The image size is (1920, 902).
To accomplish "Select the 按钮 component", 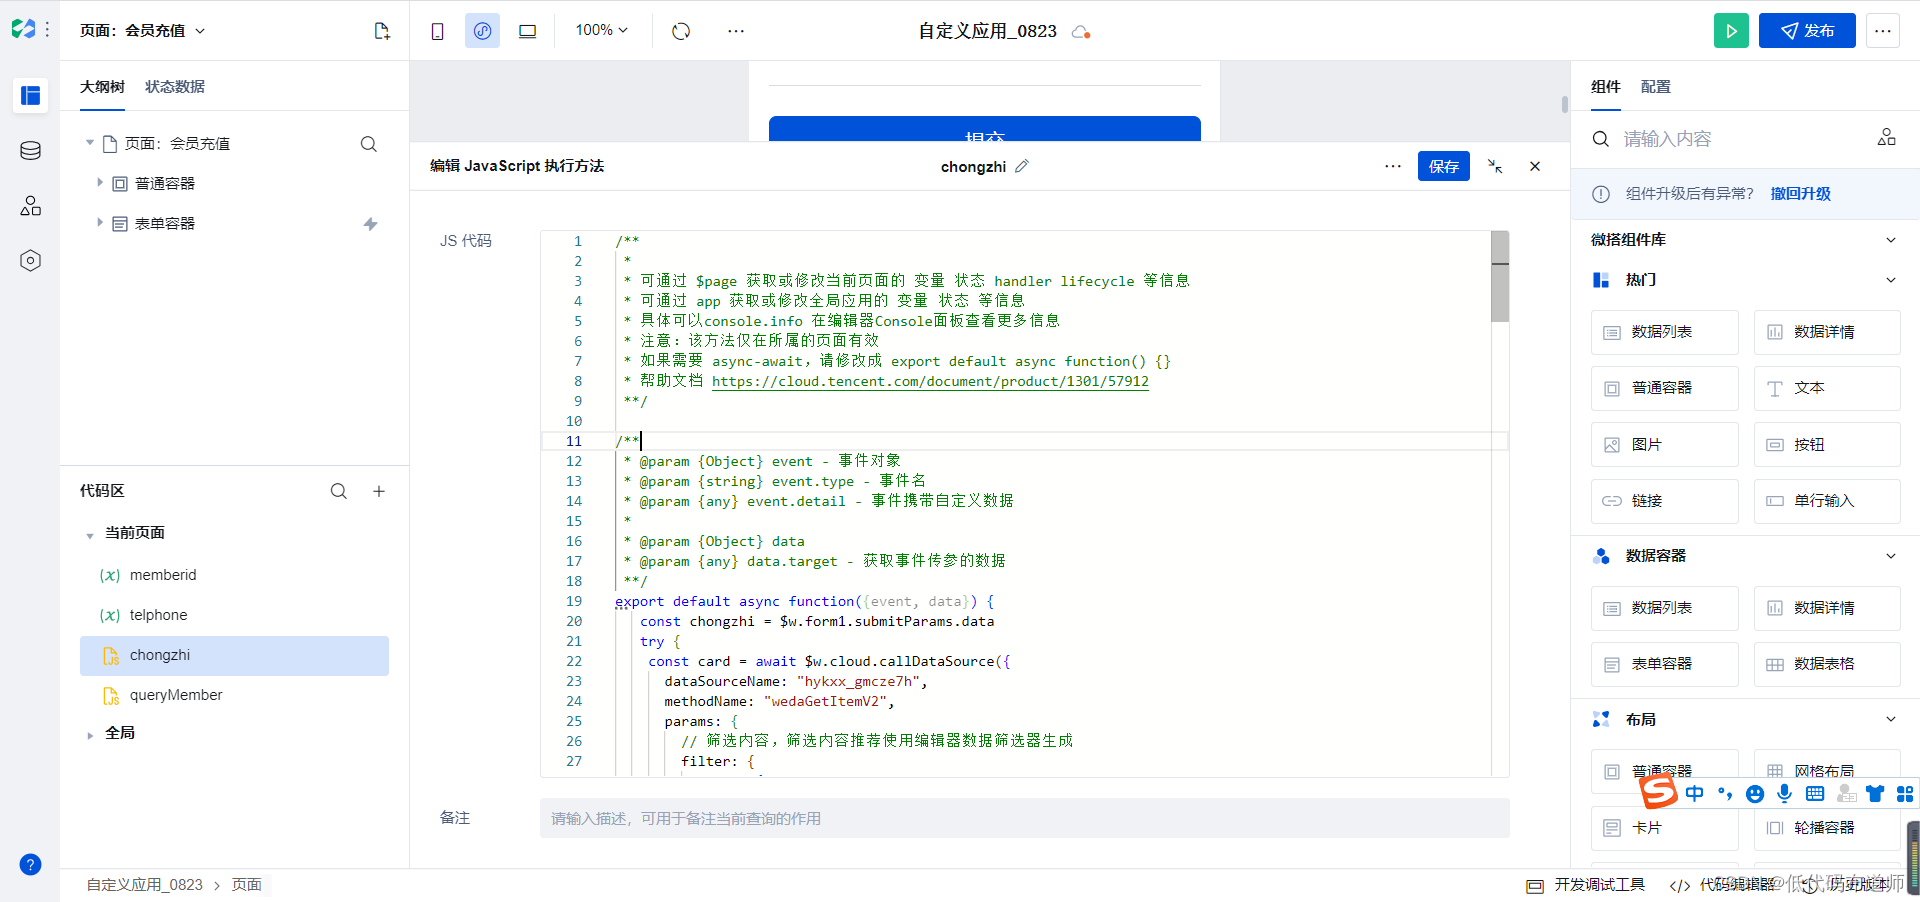I will (1827, 444).
